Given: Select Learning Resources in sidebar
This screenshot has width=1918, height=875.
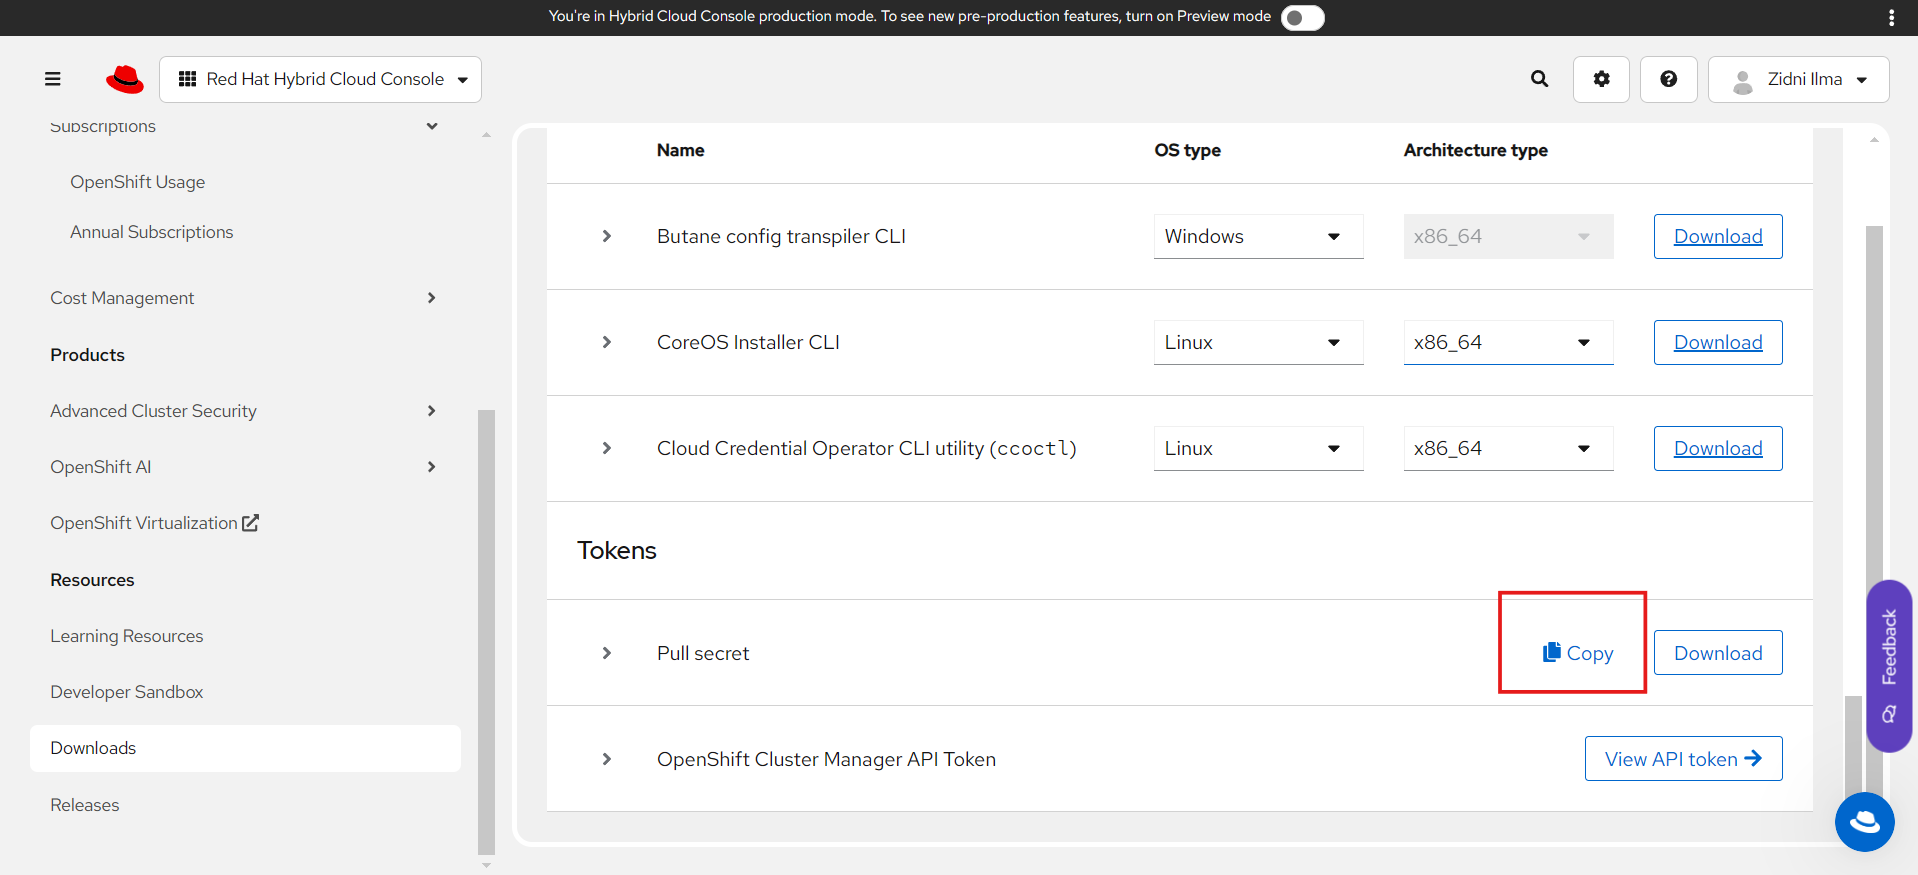Looking at the screenshot, I should point(127,636).
